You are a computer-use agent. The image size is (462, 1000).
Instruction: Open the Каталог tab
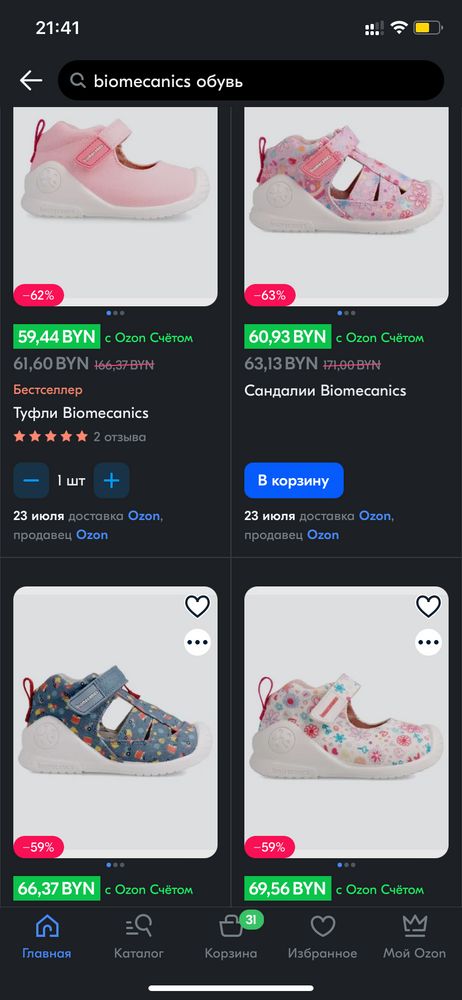click(138, 936)
